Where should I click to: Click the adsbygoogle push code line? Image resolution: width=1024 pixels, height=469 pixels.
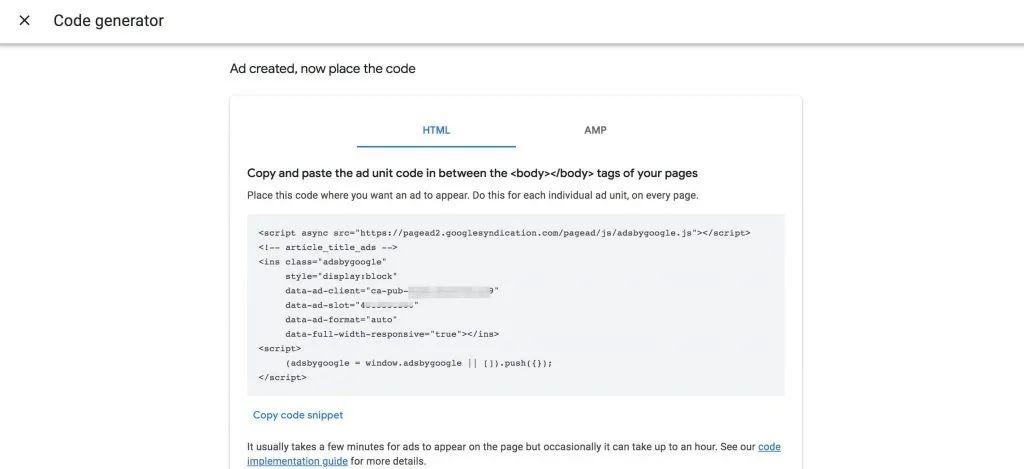pyautogui.click(x=419, y=363)
